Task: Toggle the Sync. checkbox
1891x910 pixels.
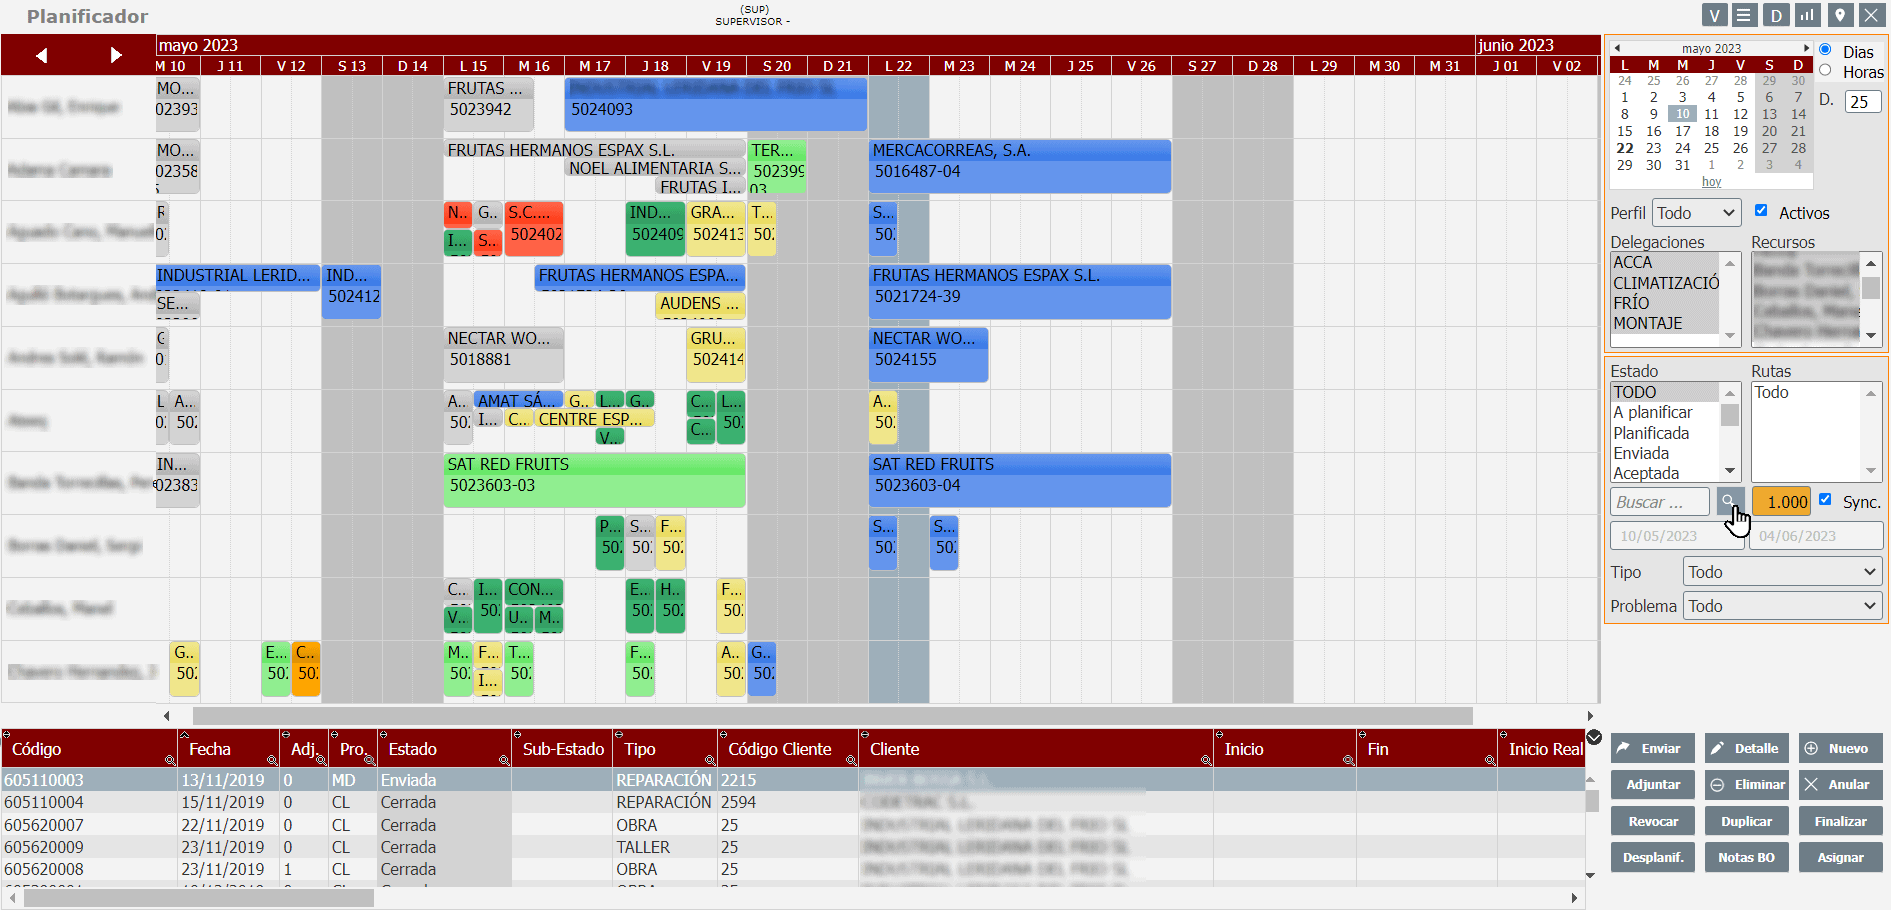Action: tap(1825, 500)
